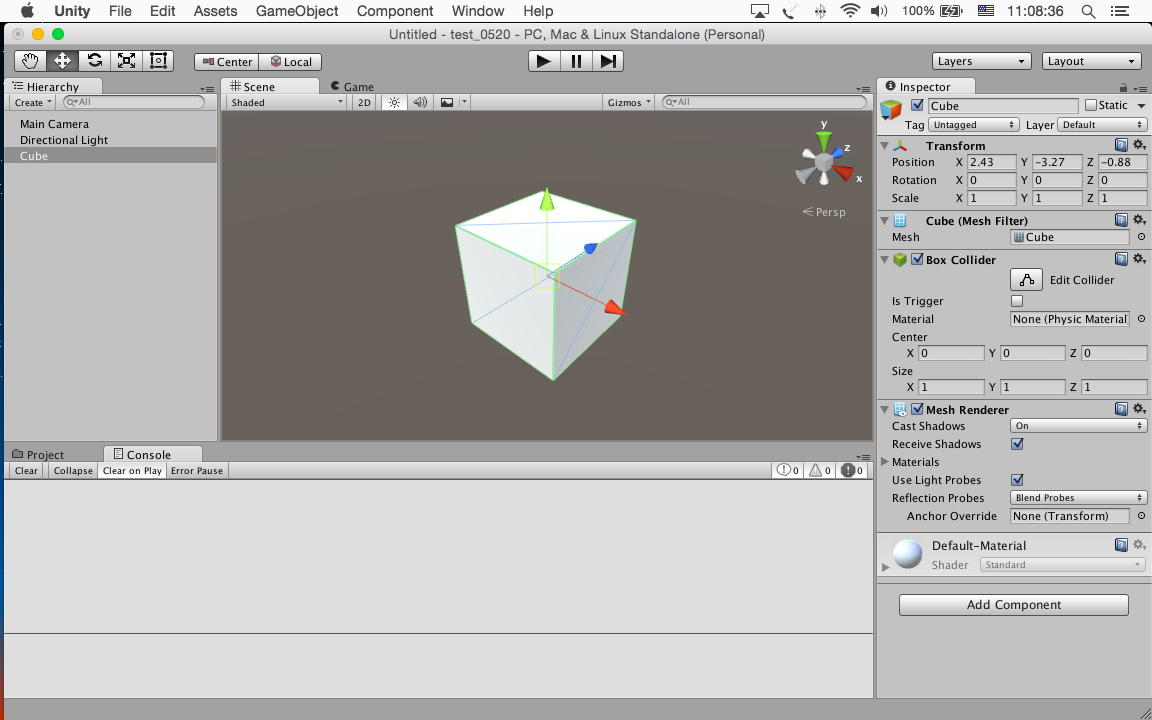Image resolution: width=1152 pixels, height=720 pixels.
Task: Click the Add Component button
Action: coord(1013,605)
